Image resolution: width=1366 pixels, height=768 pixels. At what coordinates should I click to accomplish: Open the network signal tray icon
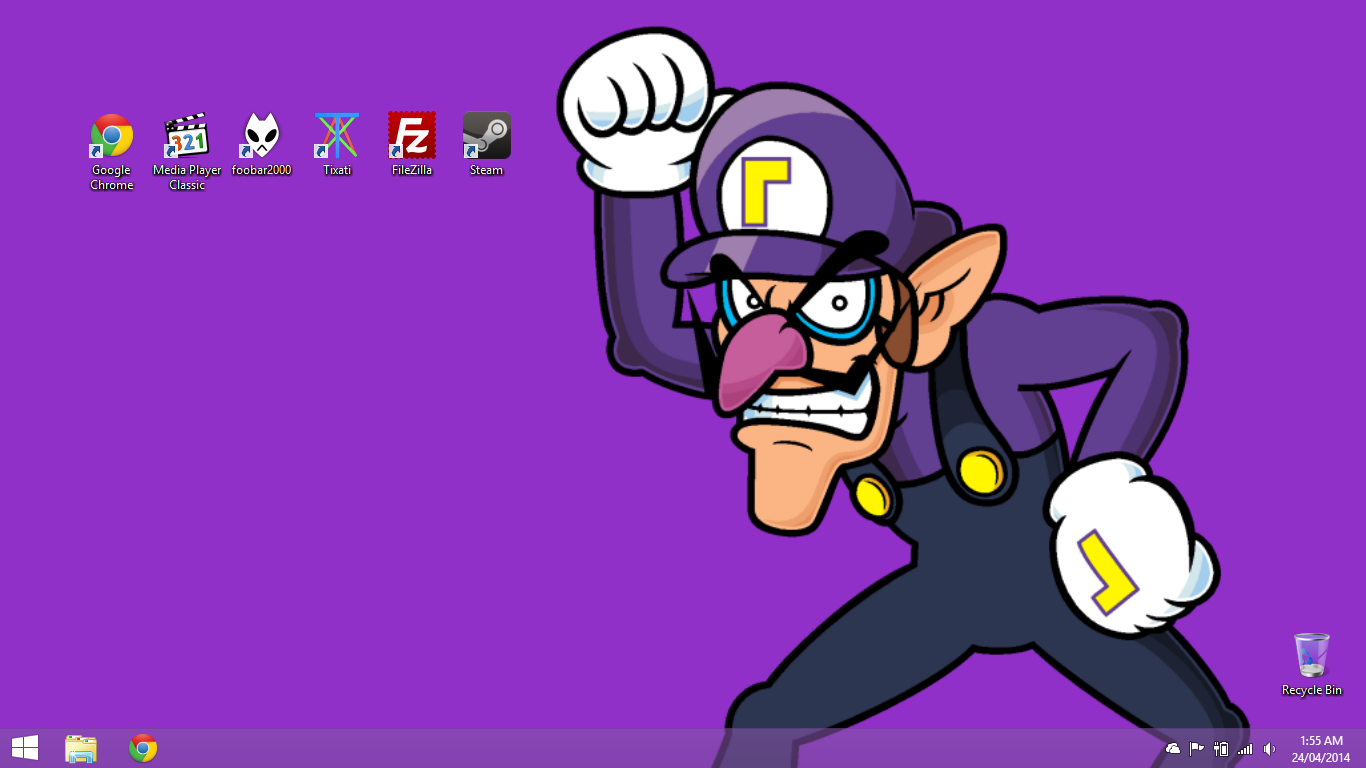point(1245,749)
